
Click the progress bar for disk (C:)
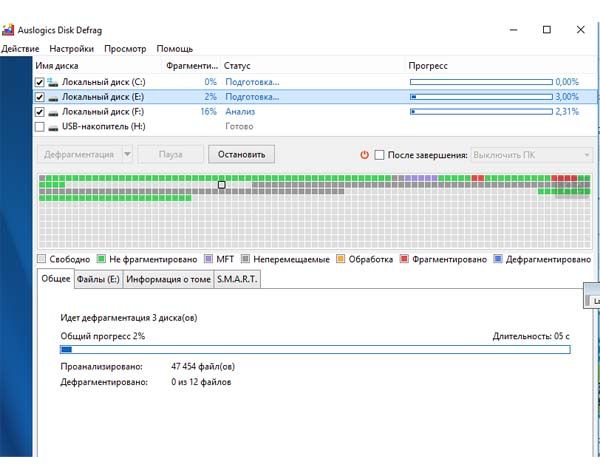coord(481,82)
